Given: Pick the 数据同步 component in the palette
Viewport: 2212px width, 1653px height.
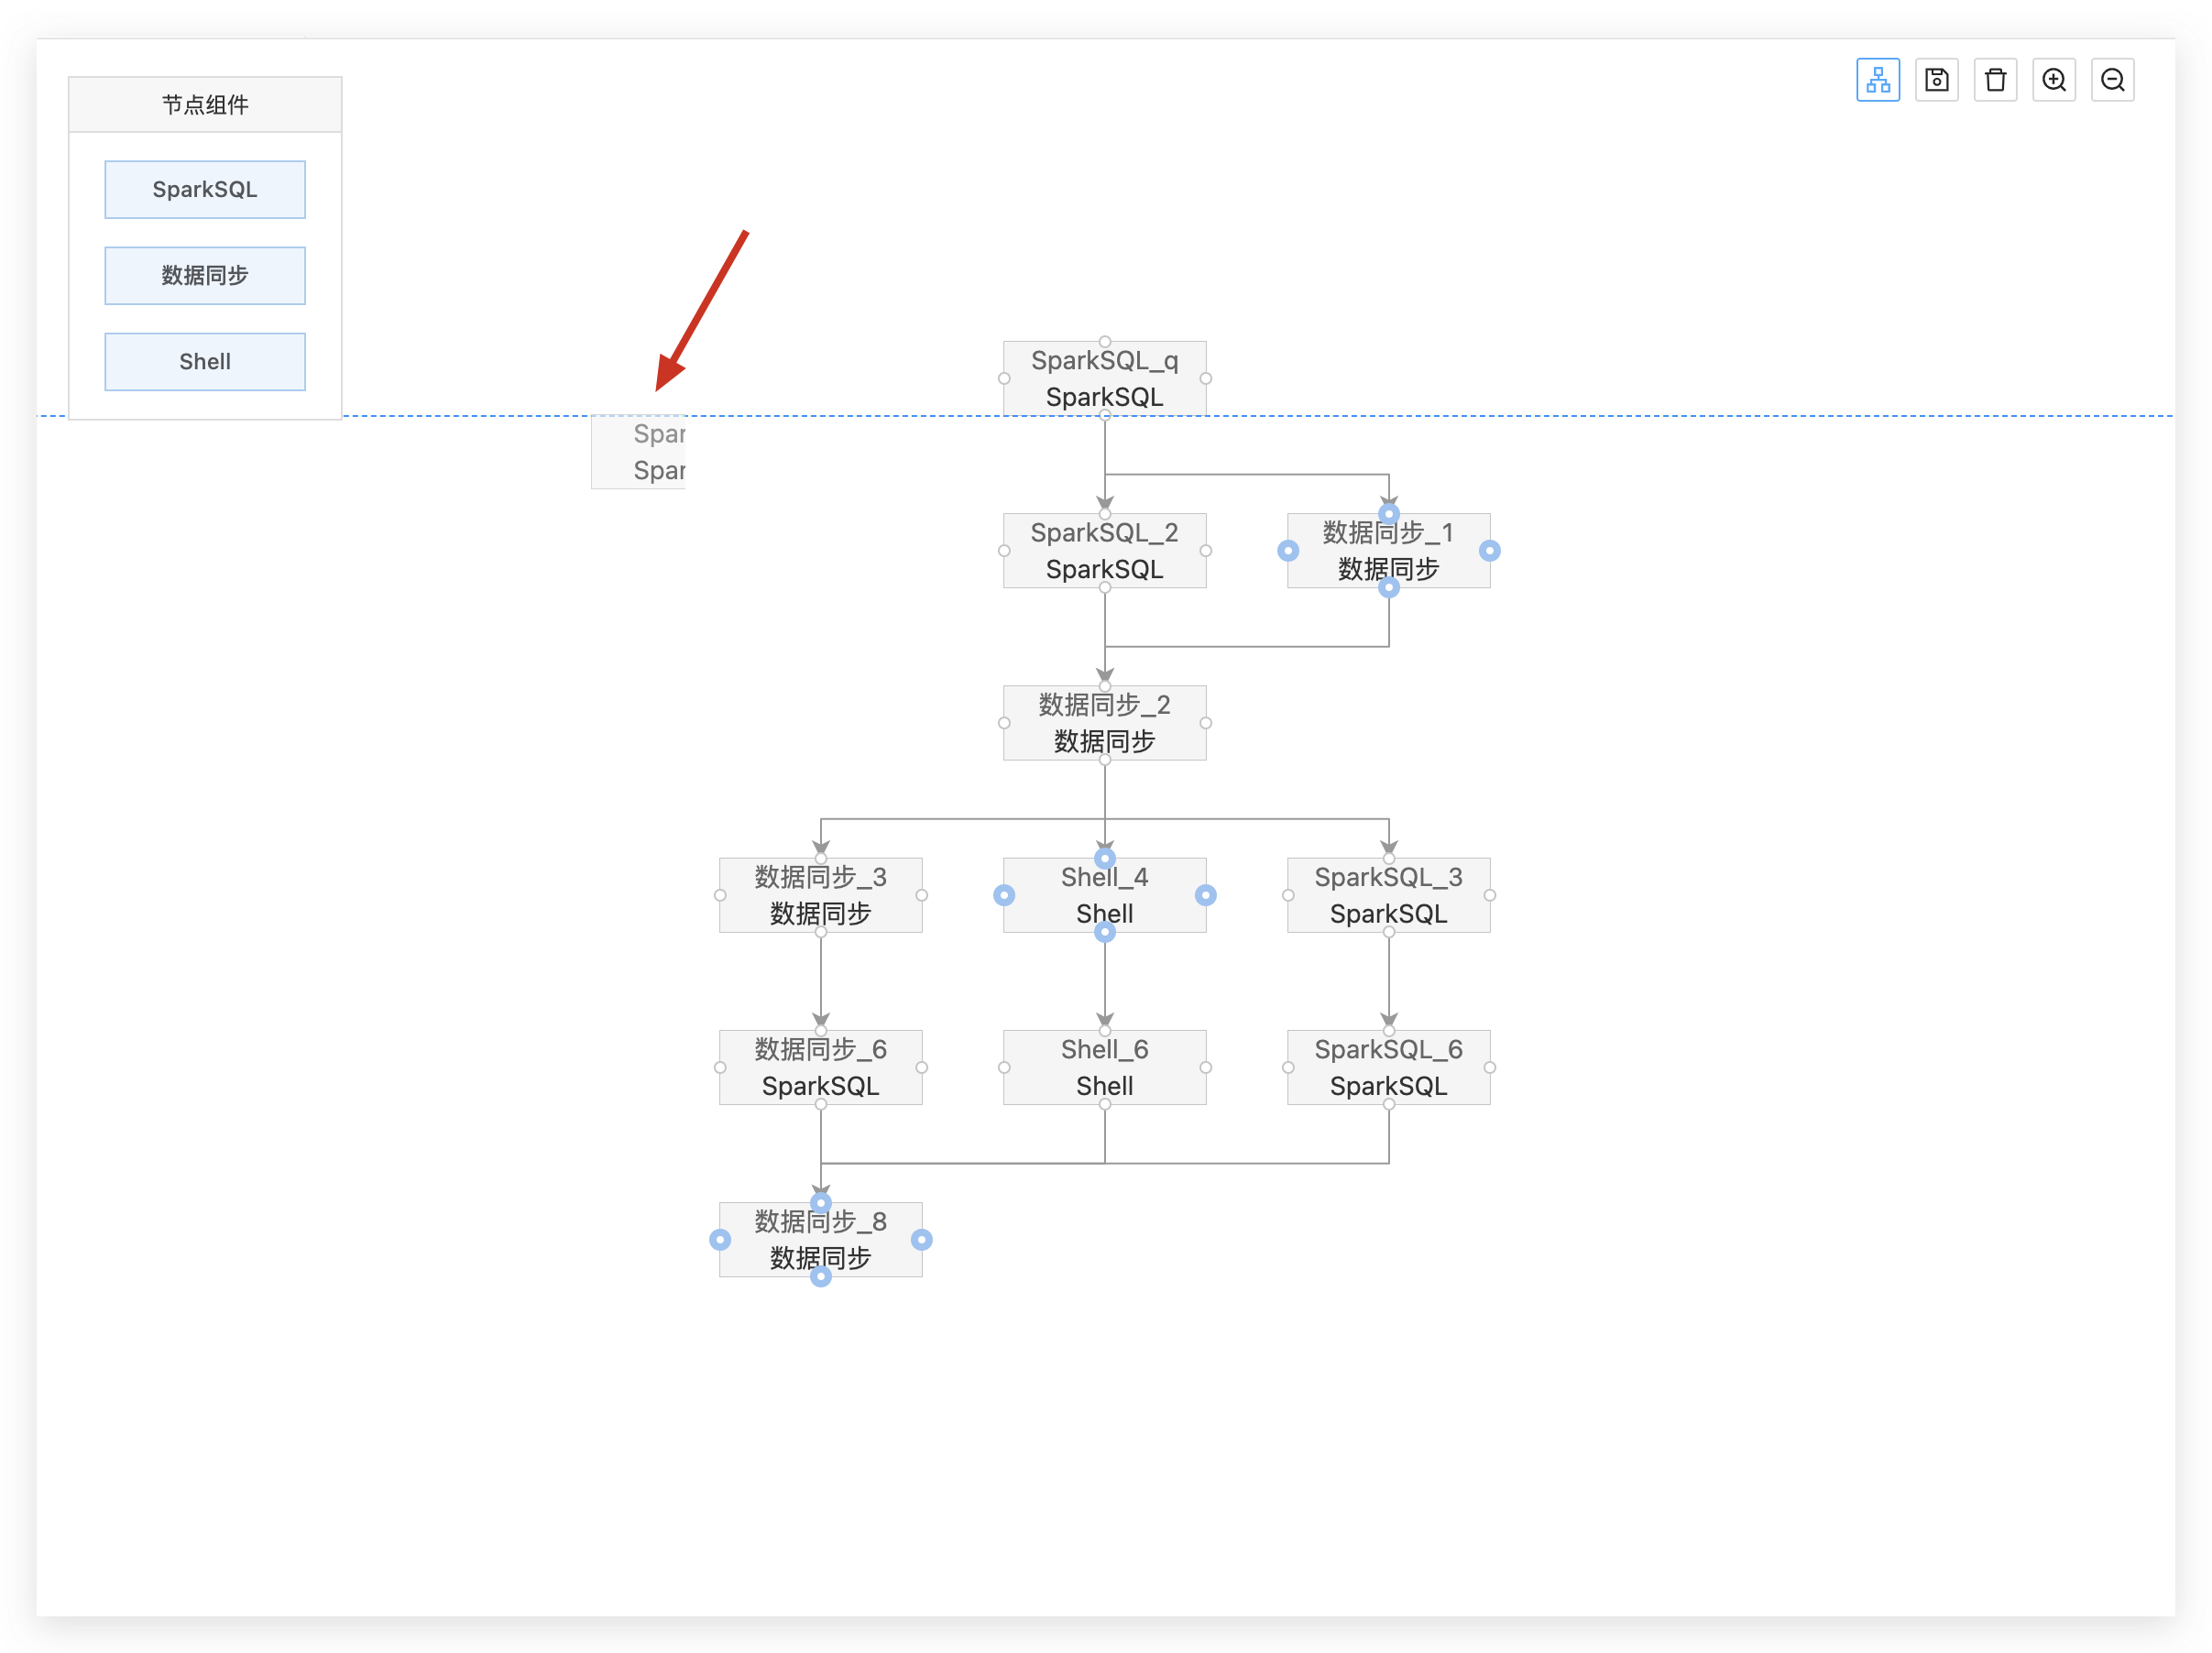Looking at the screenshot, I should pos(205,276).
